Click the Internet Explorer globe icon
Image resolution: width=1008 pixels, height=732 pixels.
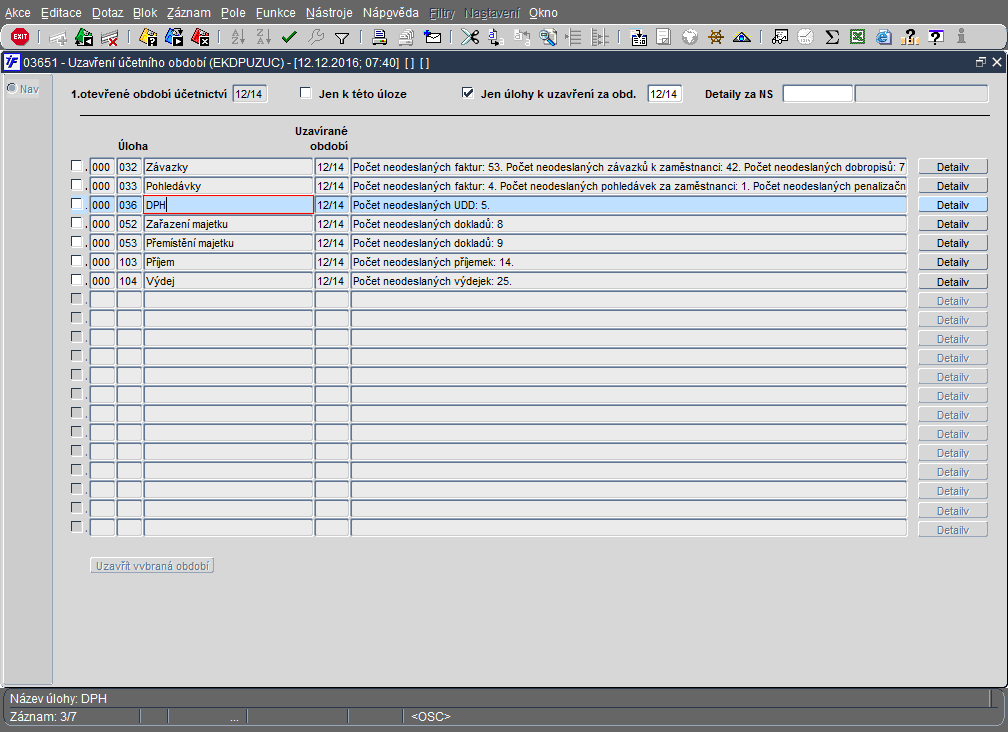point(884,37)
